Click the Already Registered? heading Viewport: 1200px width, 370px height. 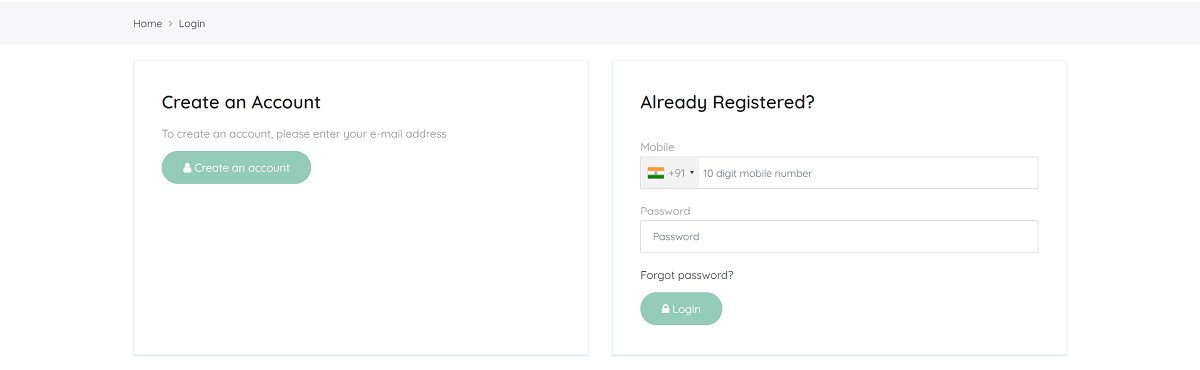point(727,102)
